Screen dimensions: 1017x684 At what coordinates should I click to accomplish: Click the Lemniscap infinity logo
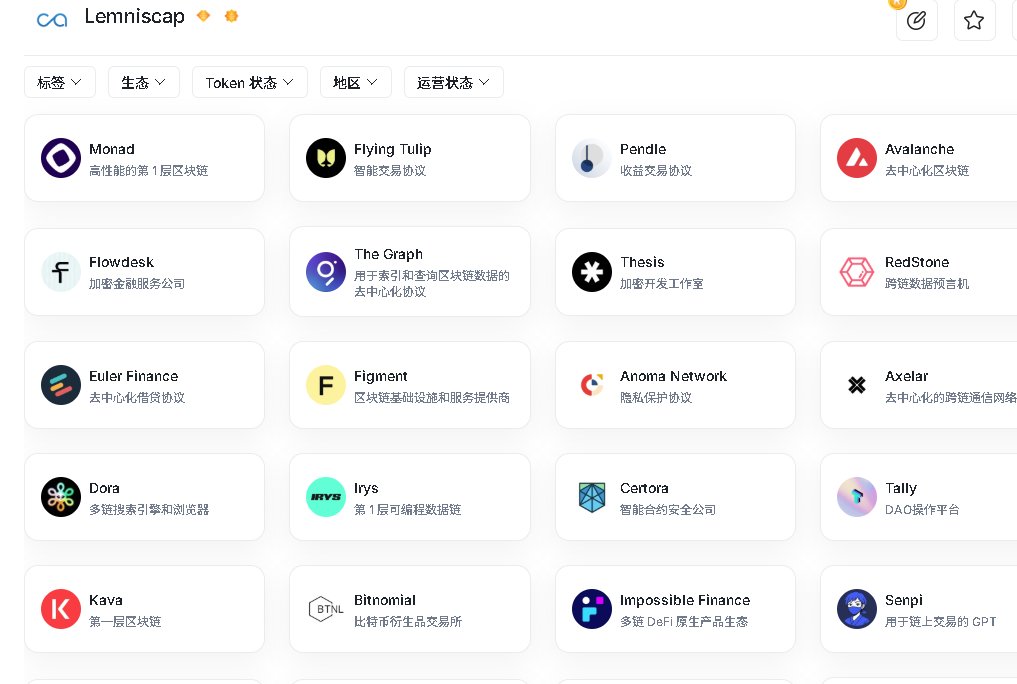click(x=52, y=19)
